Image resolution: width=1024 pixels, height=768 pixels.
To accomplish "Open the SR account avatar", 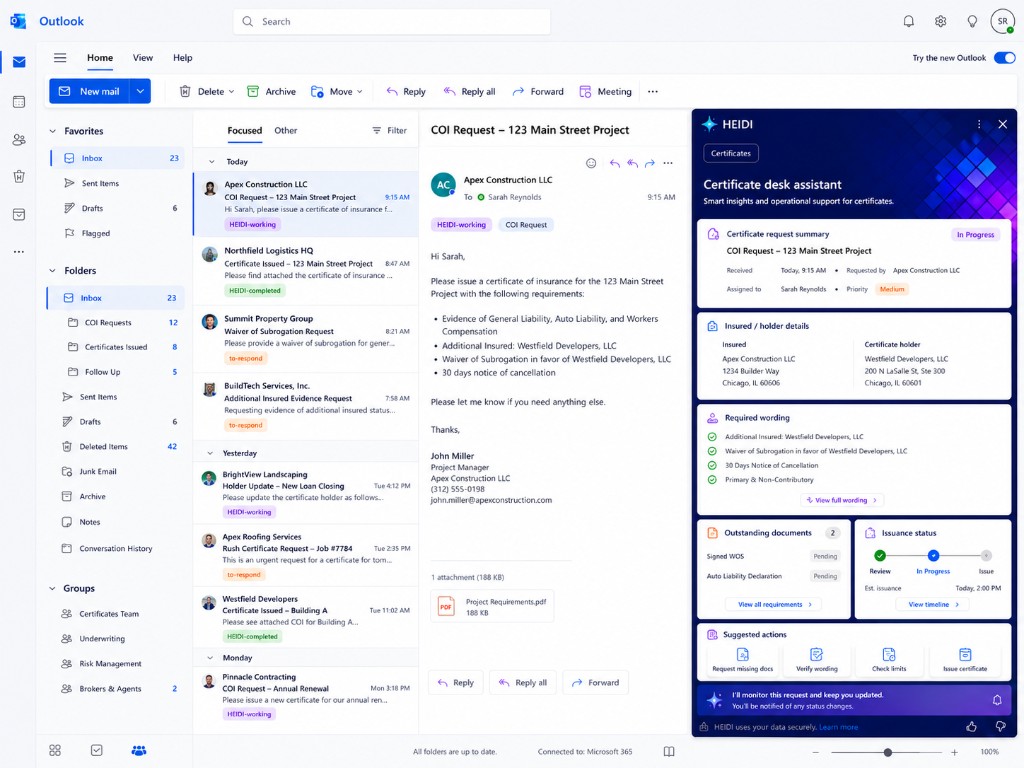I will pos(1002,22).
